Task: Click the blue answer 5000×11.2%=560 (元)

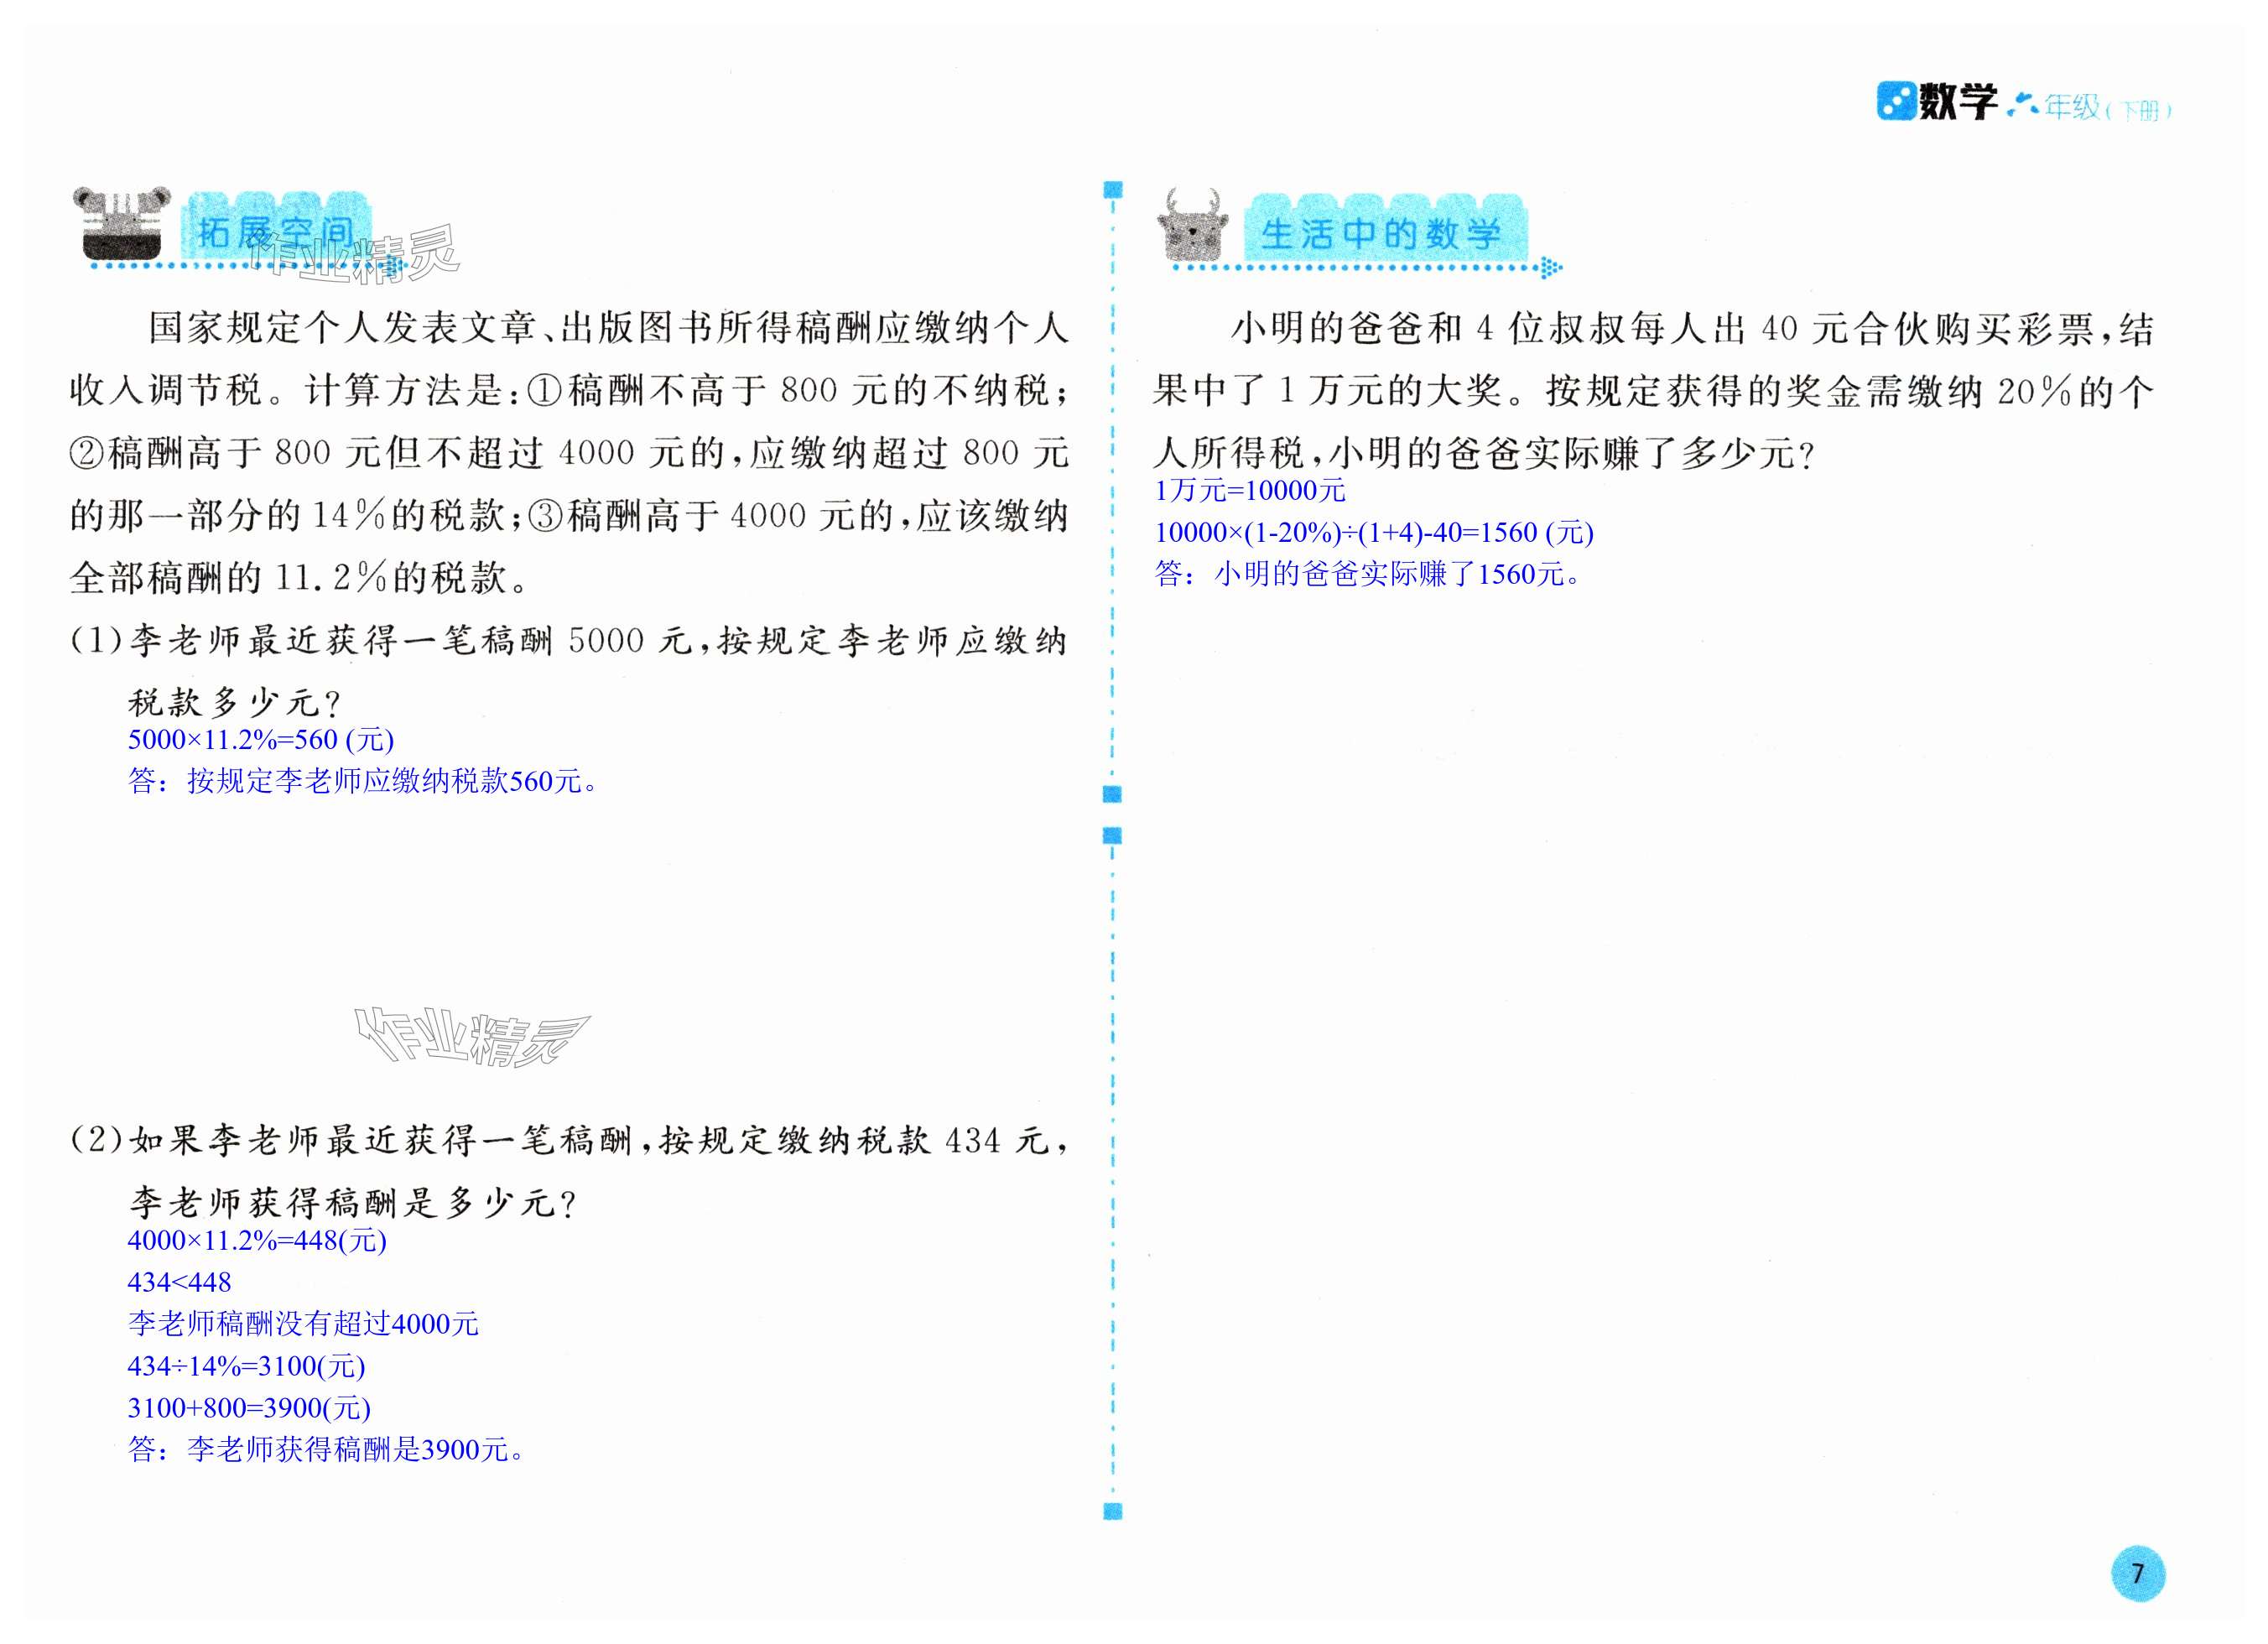Action: pyautogui.click(x=261, y=740)
